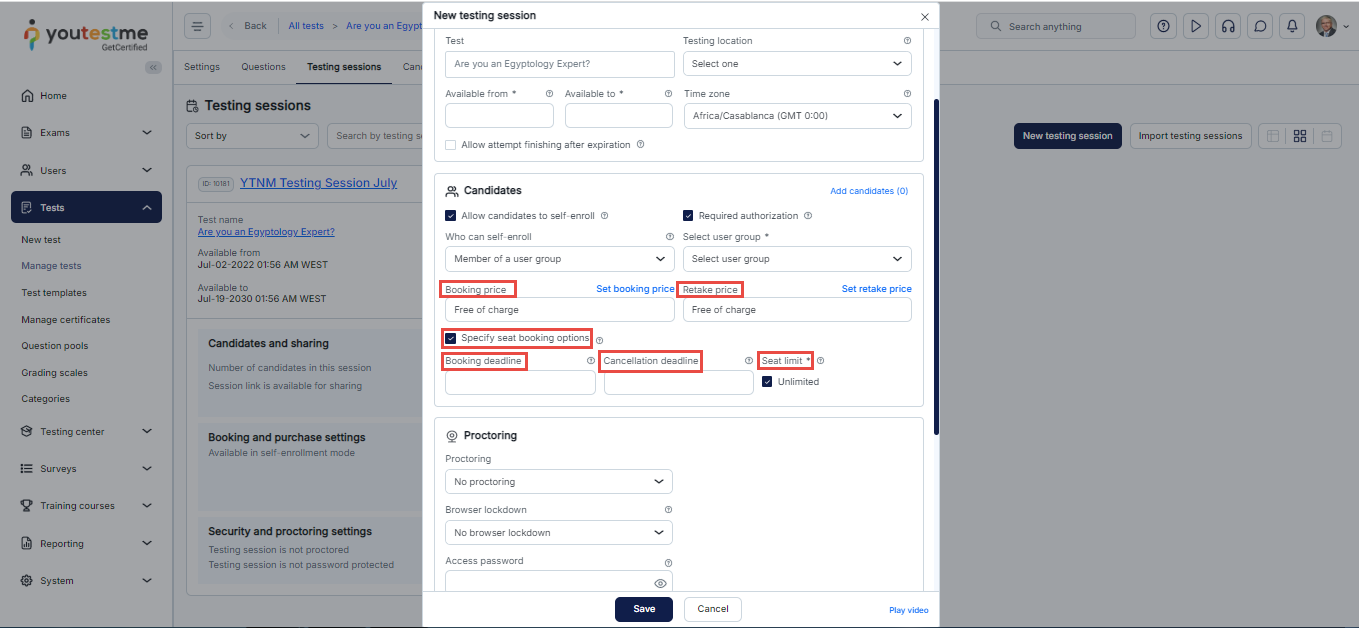Open the Manage certificates menu item
The width and height of the screenshot is (1359, 628).
[x=66, y=320]
